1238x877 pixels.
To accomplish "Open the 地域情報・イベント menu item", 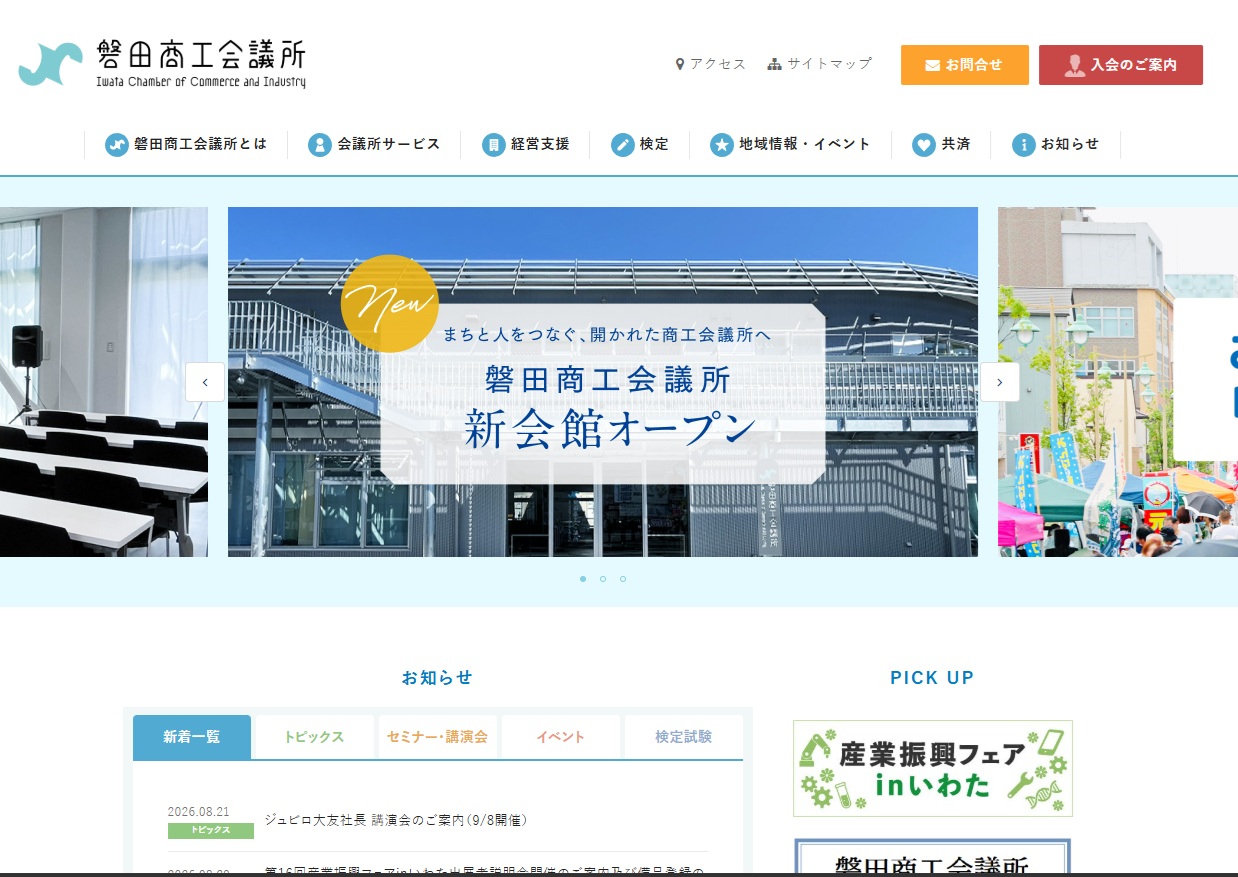I will [x=790, y=145].
